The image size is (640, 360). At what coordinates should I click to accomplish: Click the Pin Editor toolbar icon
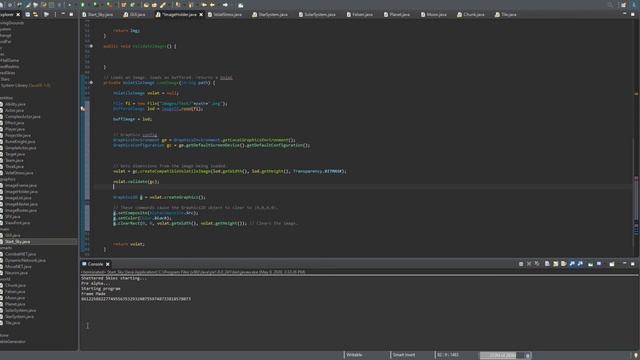coord(241,5)
